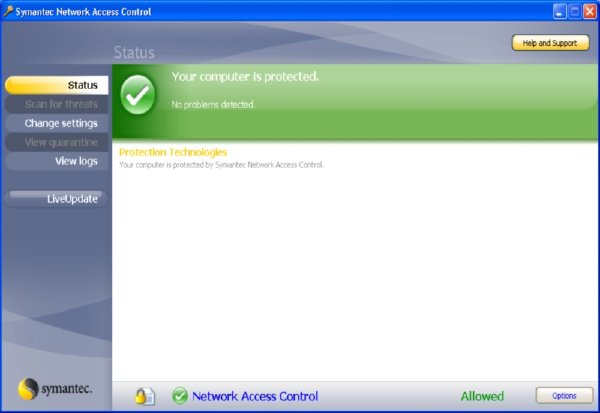Close the Symantec Network Access Control window
Screen dimensions: 600x413
pyautogui.click(x=589, y=11)
